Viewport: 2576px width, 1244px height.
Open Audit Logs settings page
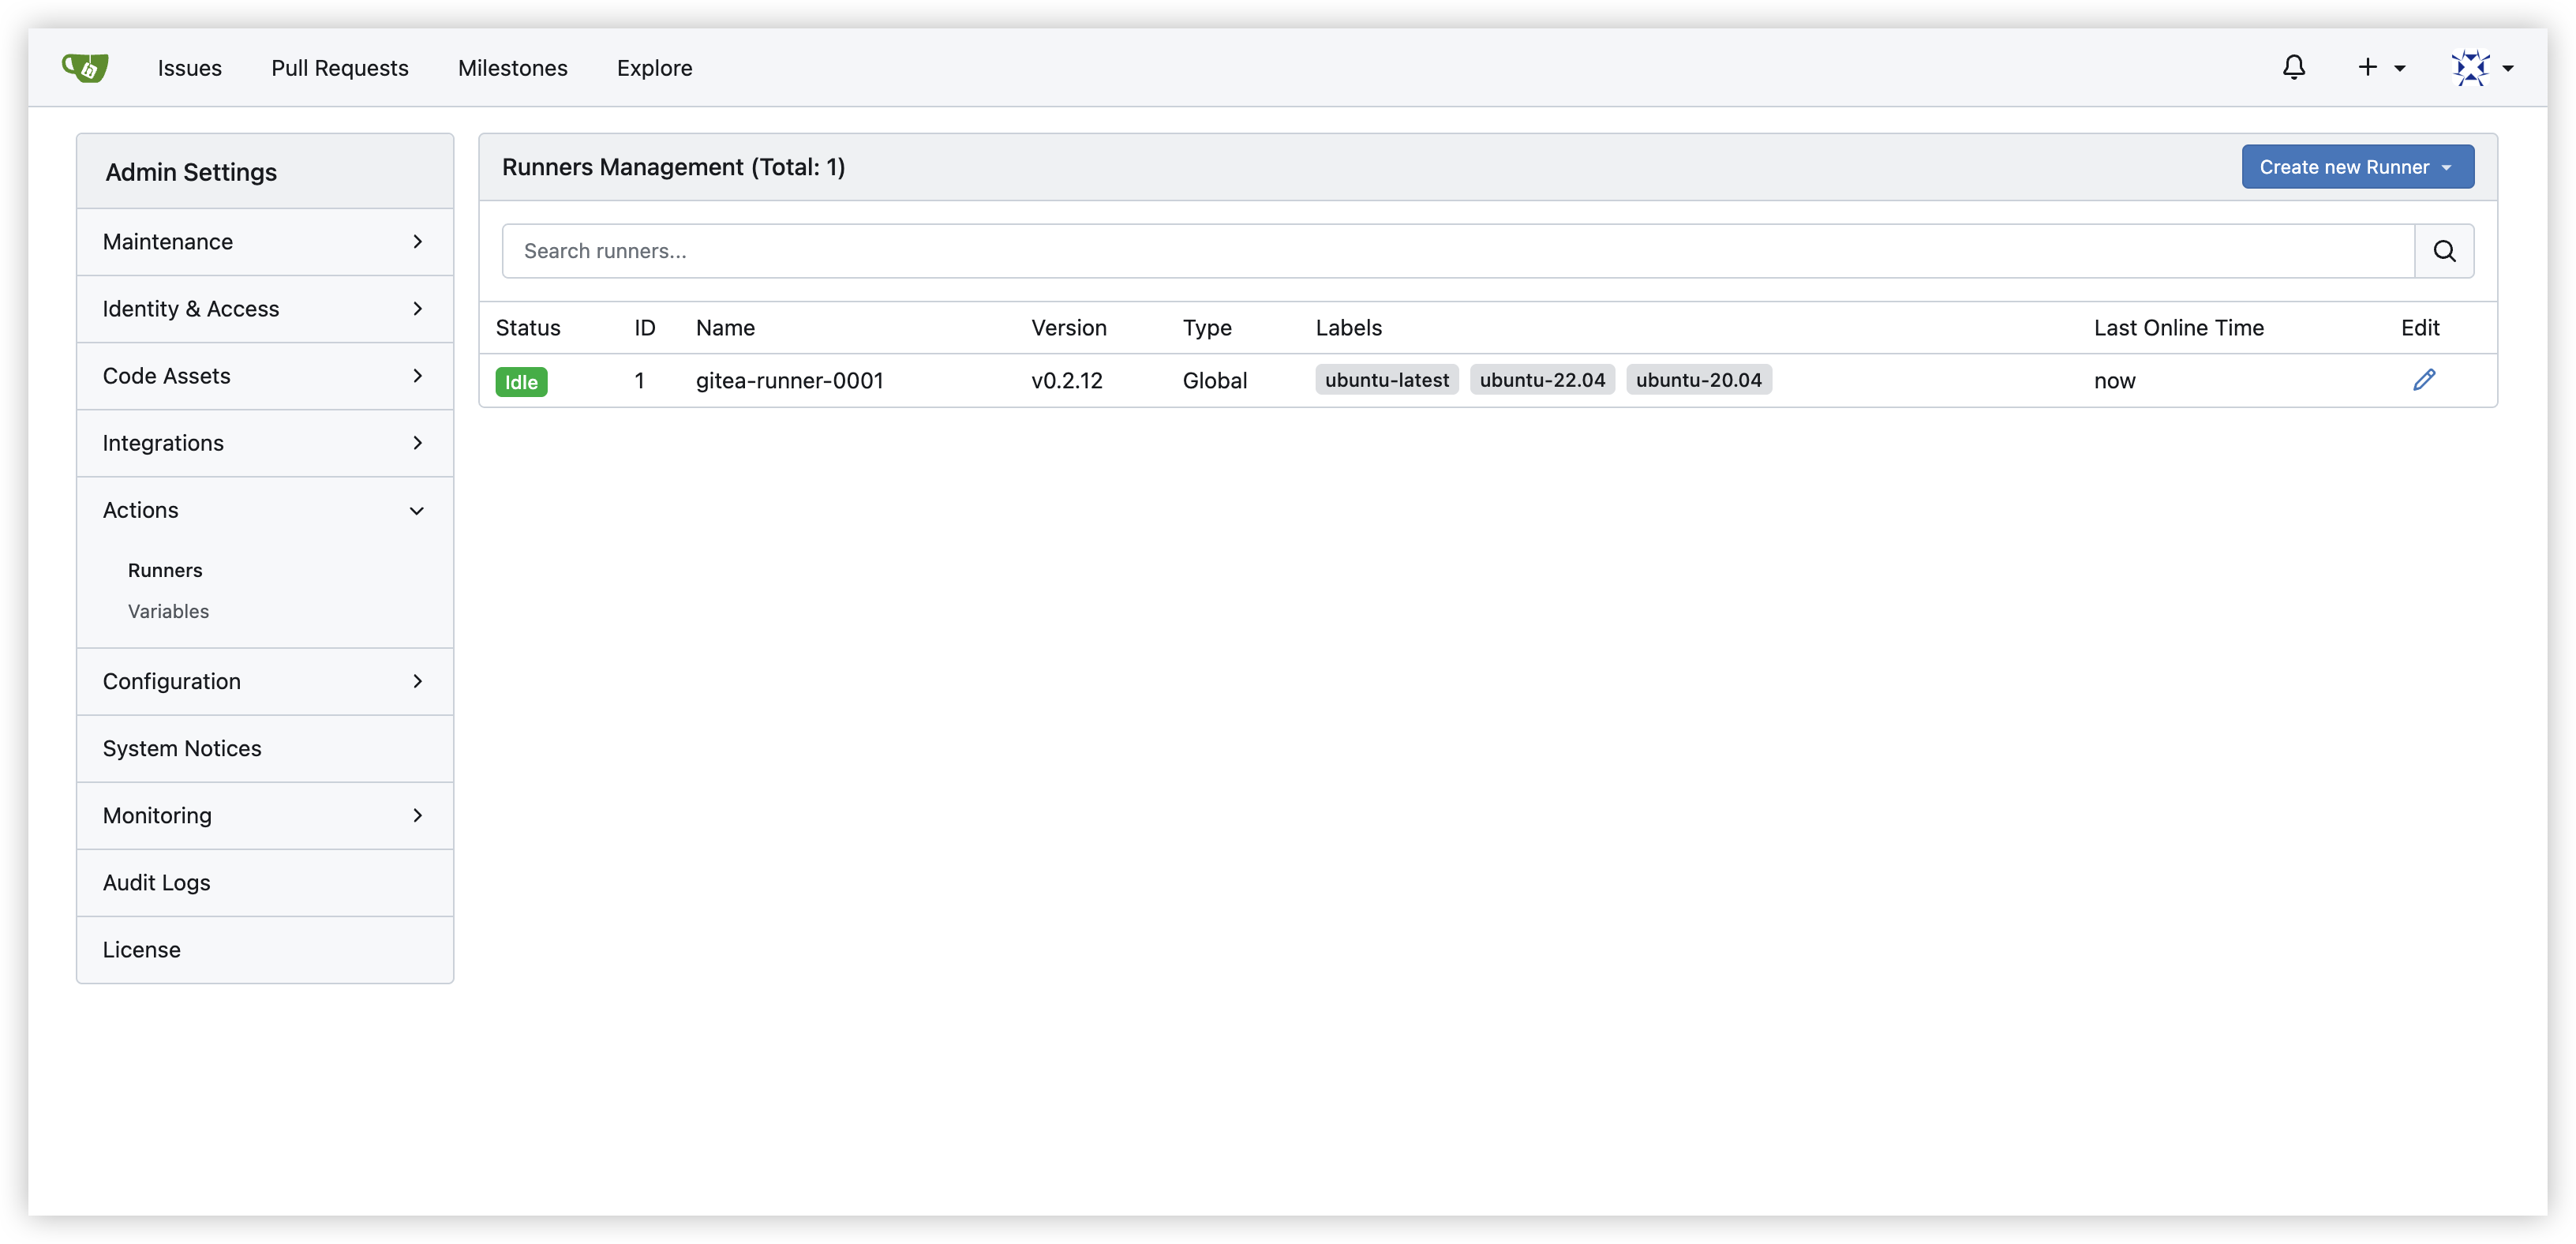coord(157,882)
